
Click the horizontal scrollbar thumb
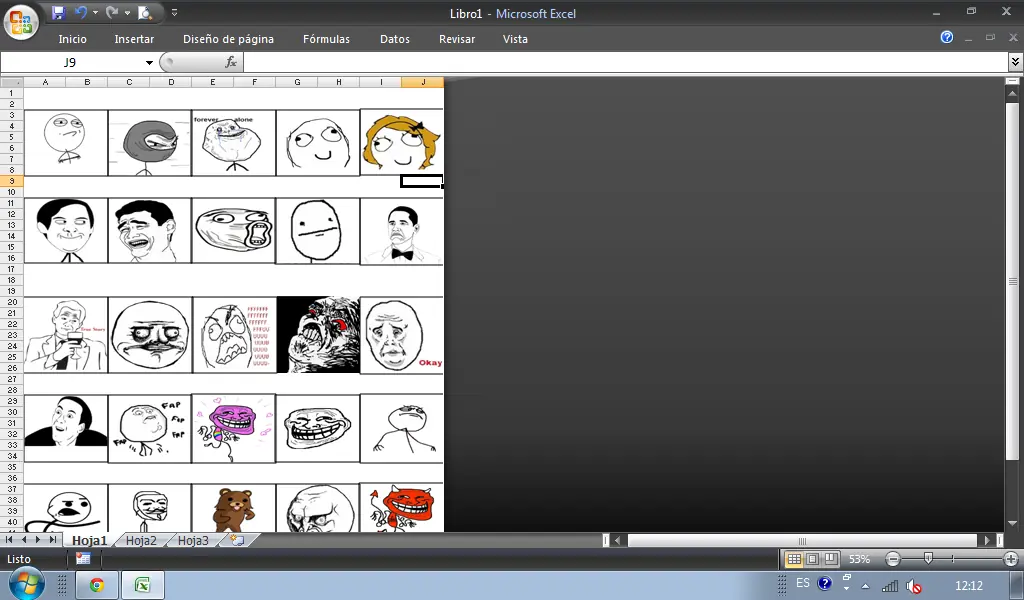(803, 541)
